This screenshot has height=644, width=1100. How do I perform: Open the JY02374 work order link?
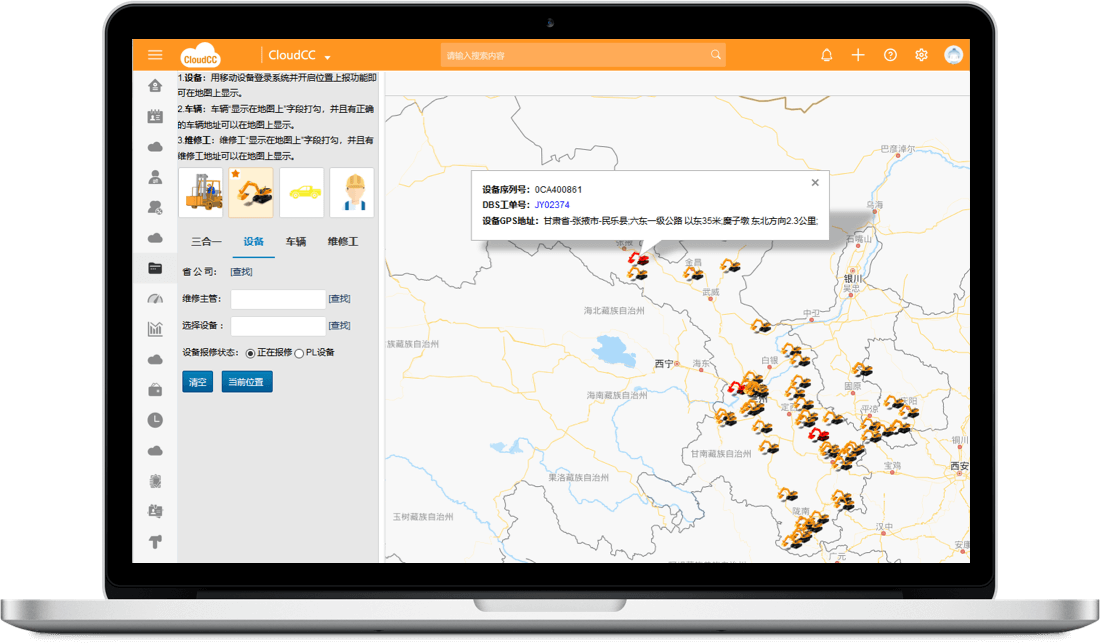[x=552, y=205]
